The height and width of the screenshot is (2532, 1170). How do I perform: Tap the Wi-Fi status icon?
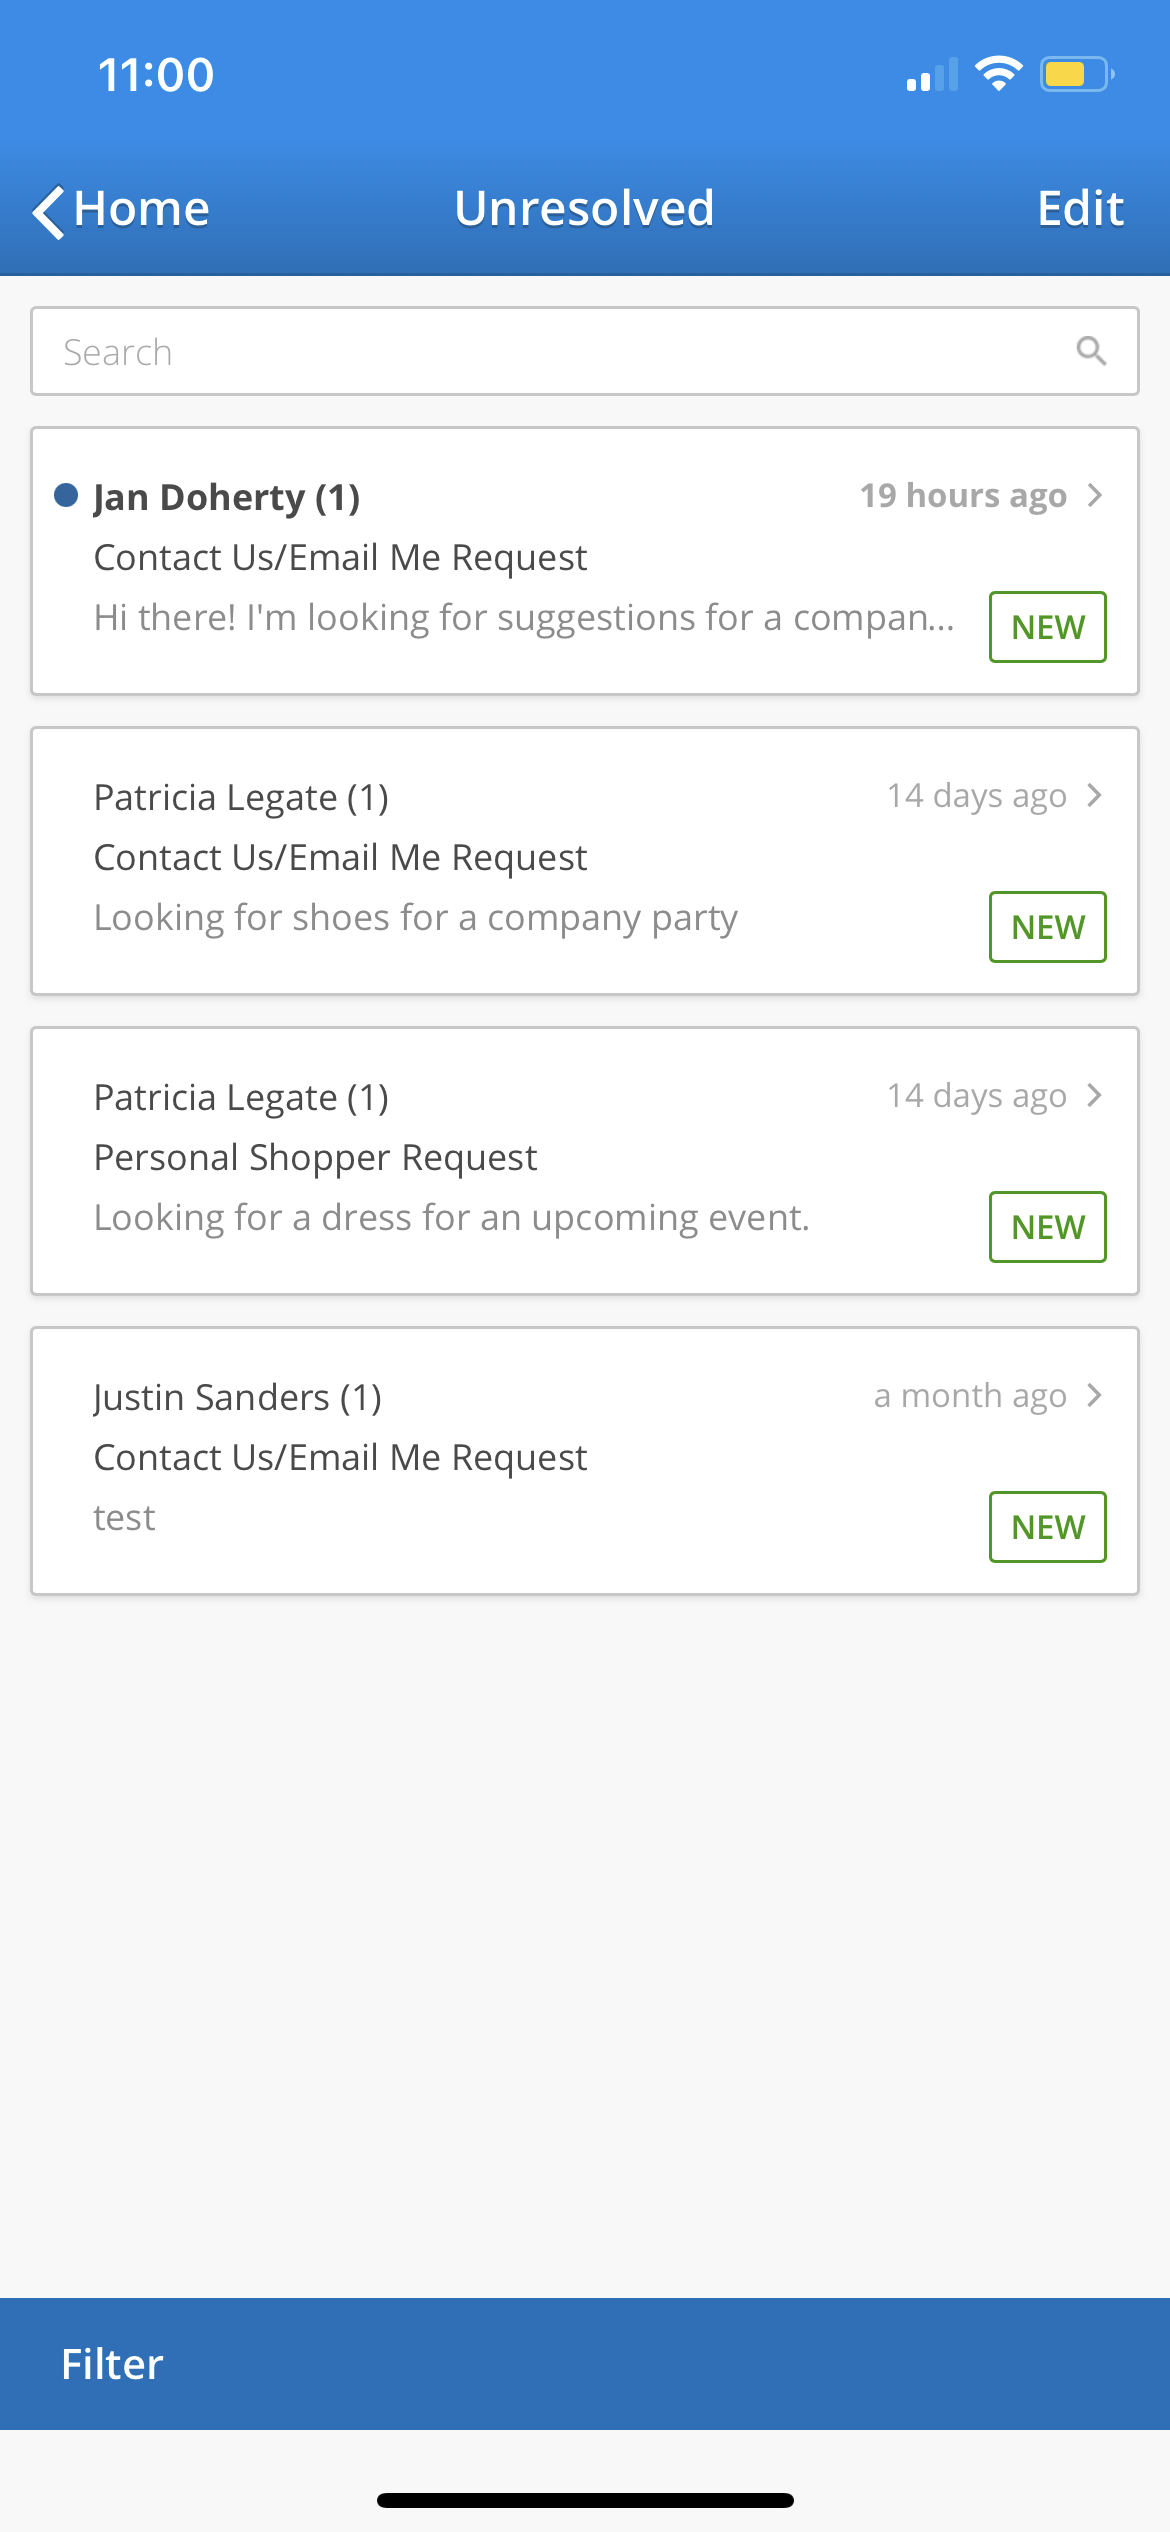(x=998, y=74)
